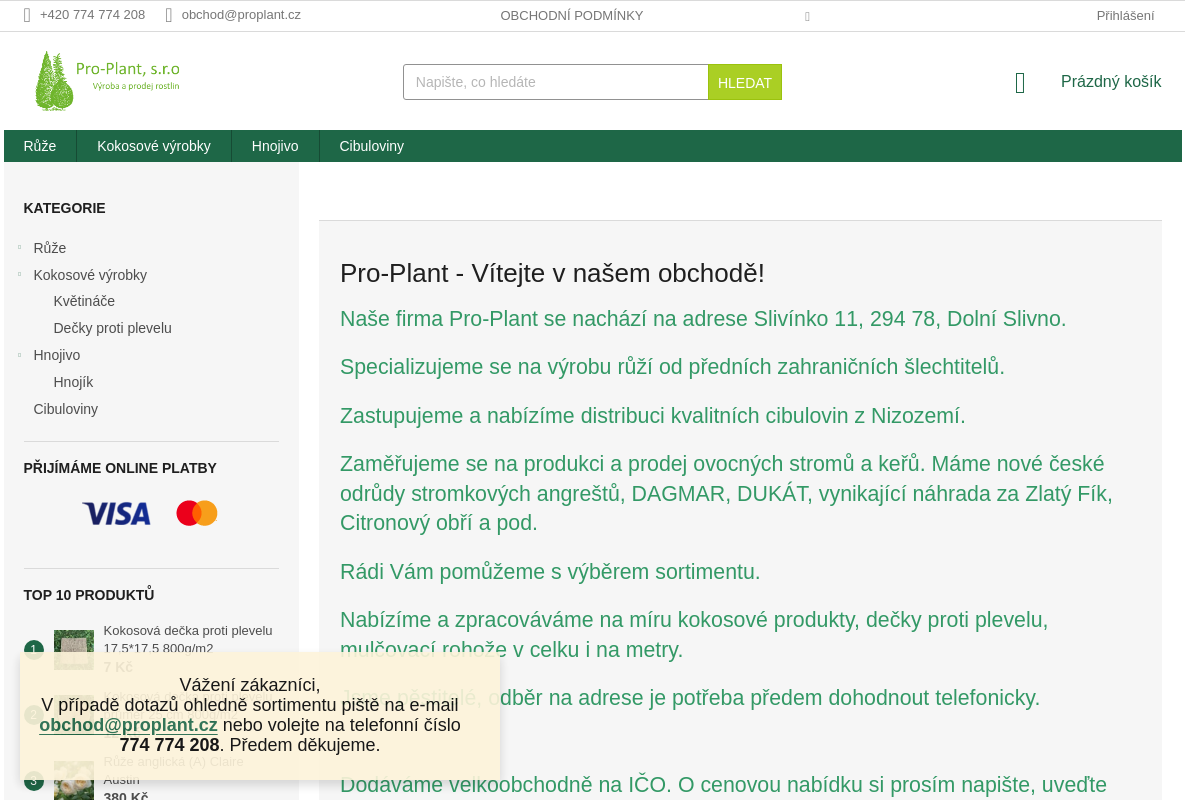Click the Kokosová dečka product thumbnail
This screenshot has width=1200, height=800.
coord(73,649)
